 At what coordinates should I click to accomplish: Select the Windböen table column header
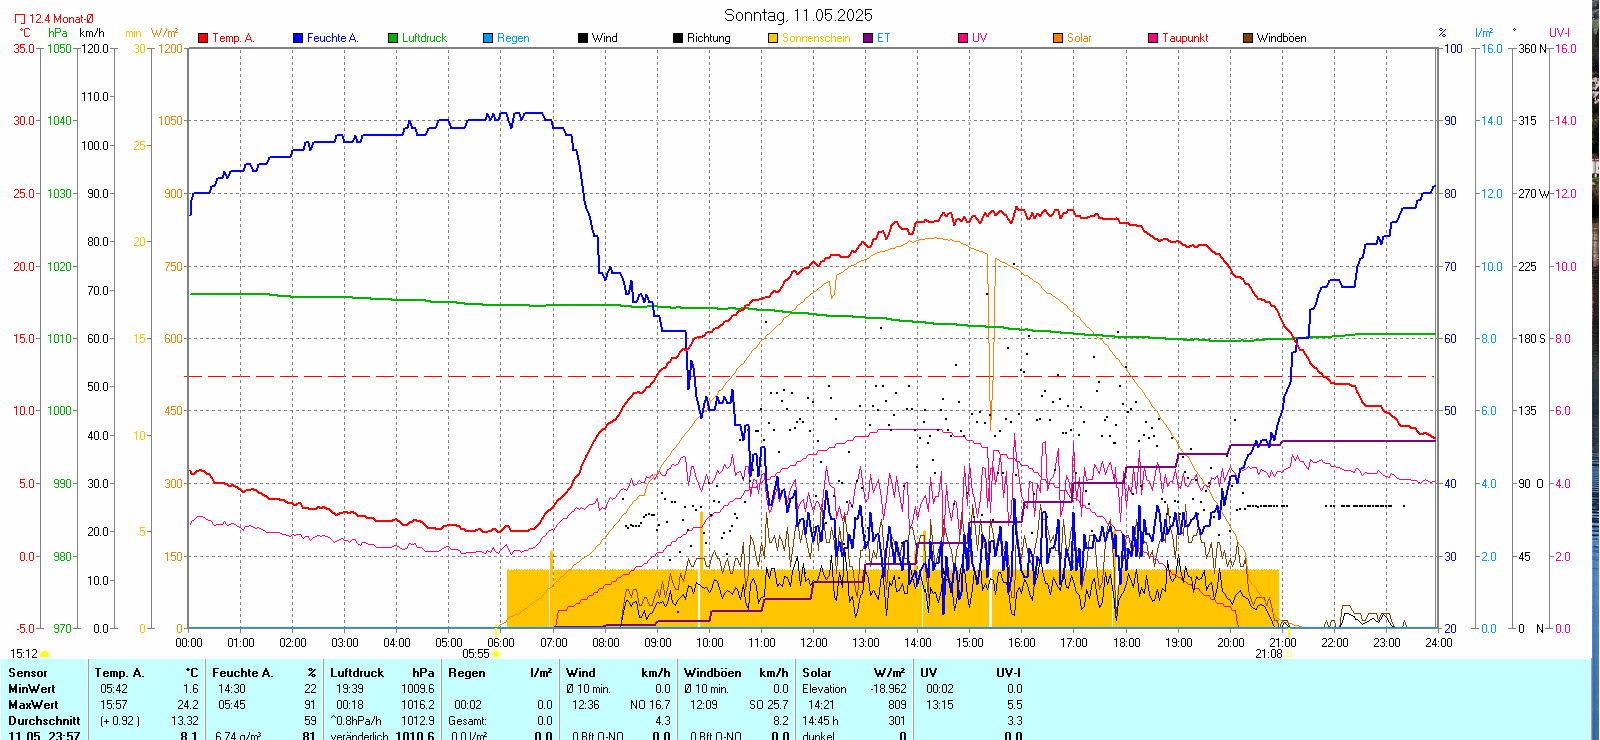[712, 673]
